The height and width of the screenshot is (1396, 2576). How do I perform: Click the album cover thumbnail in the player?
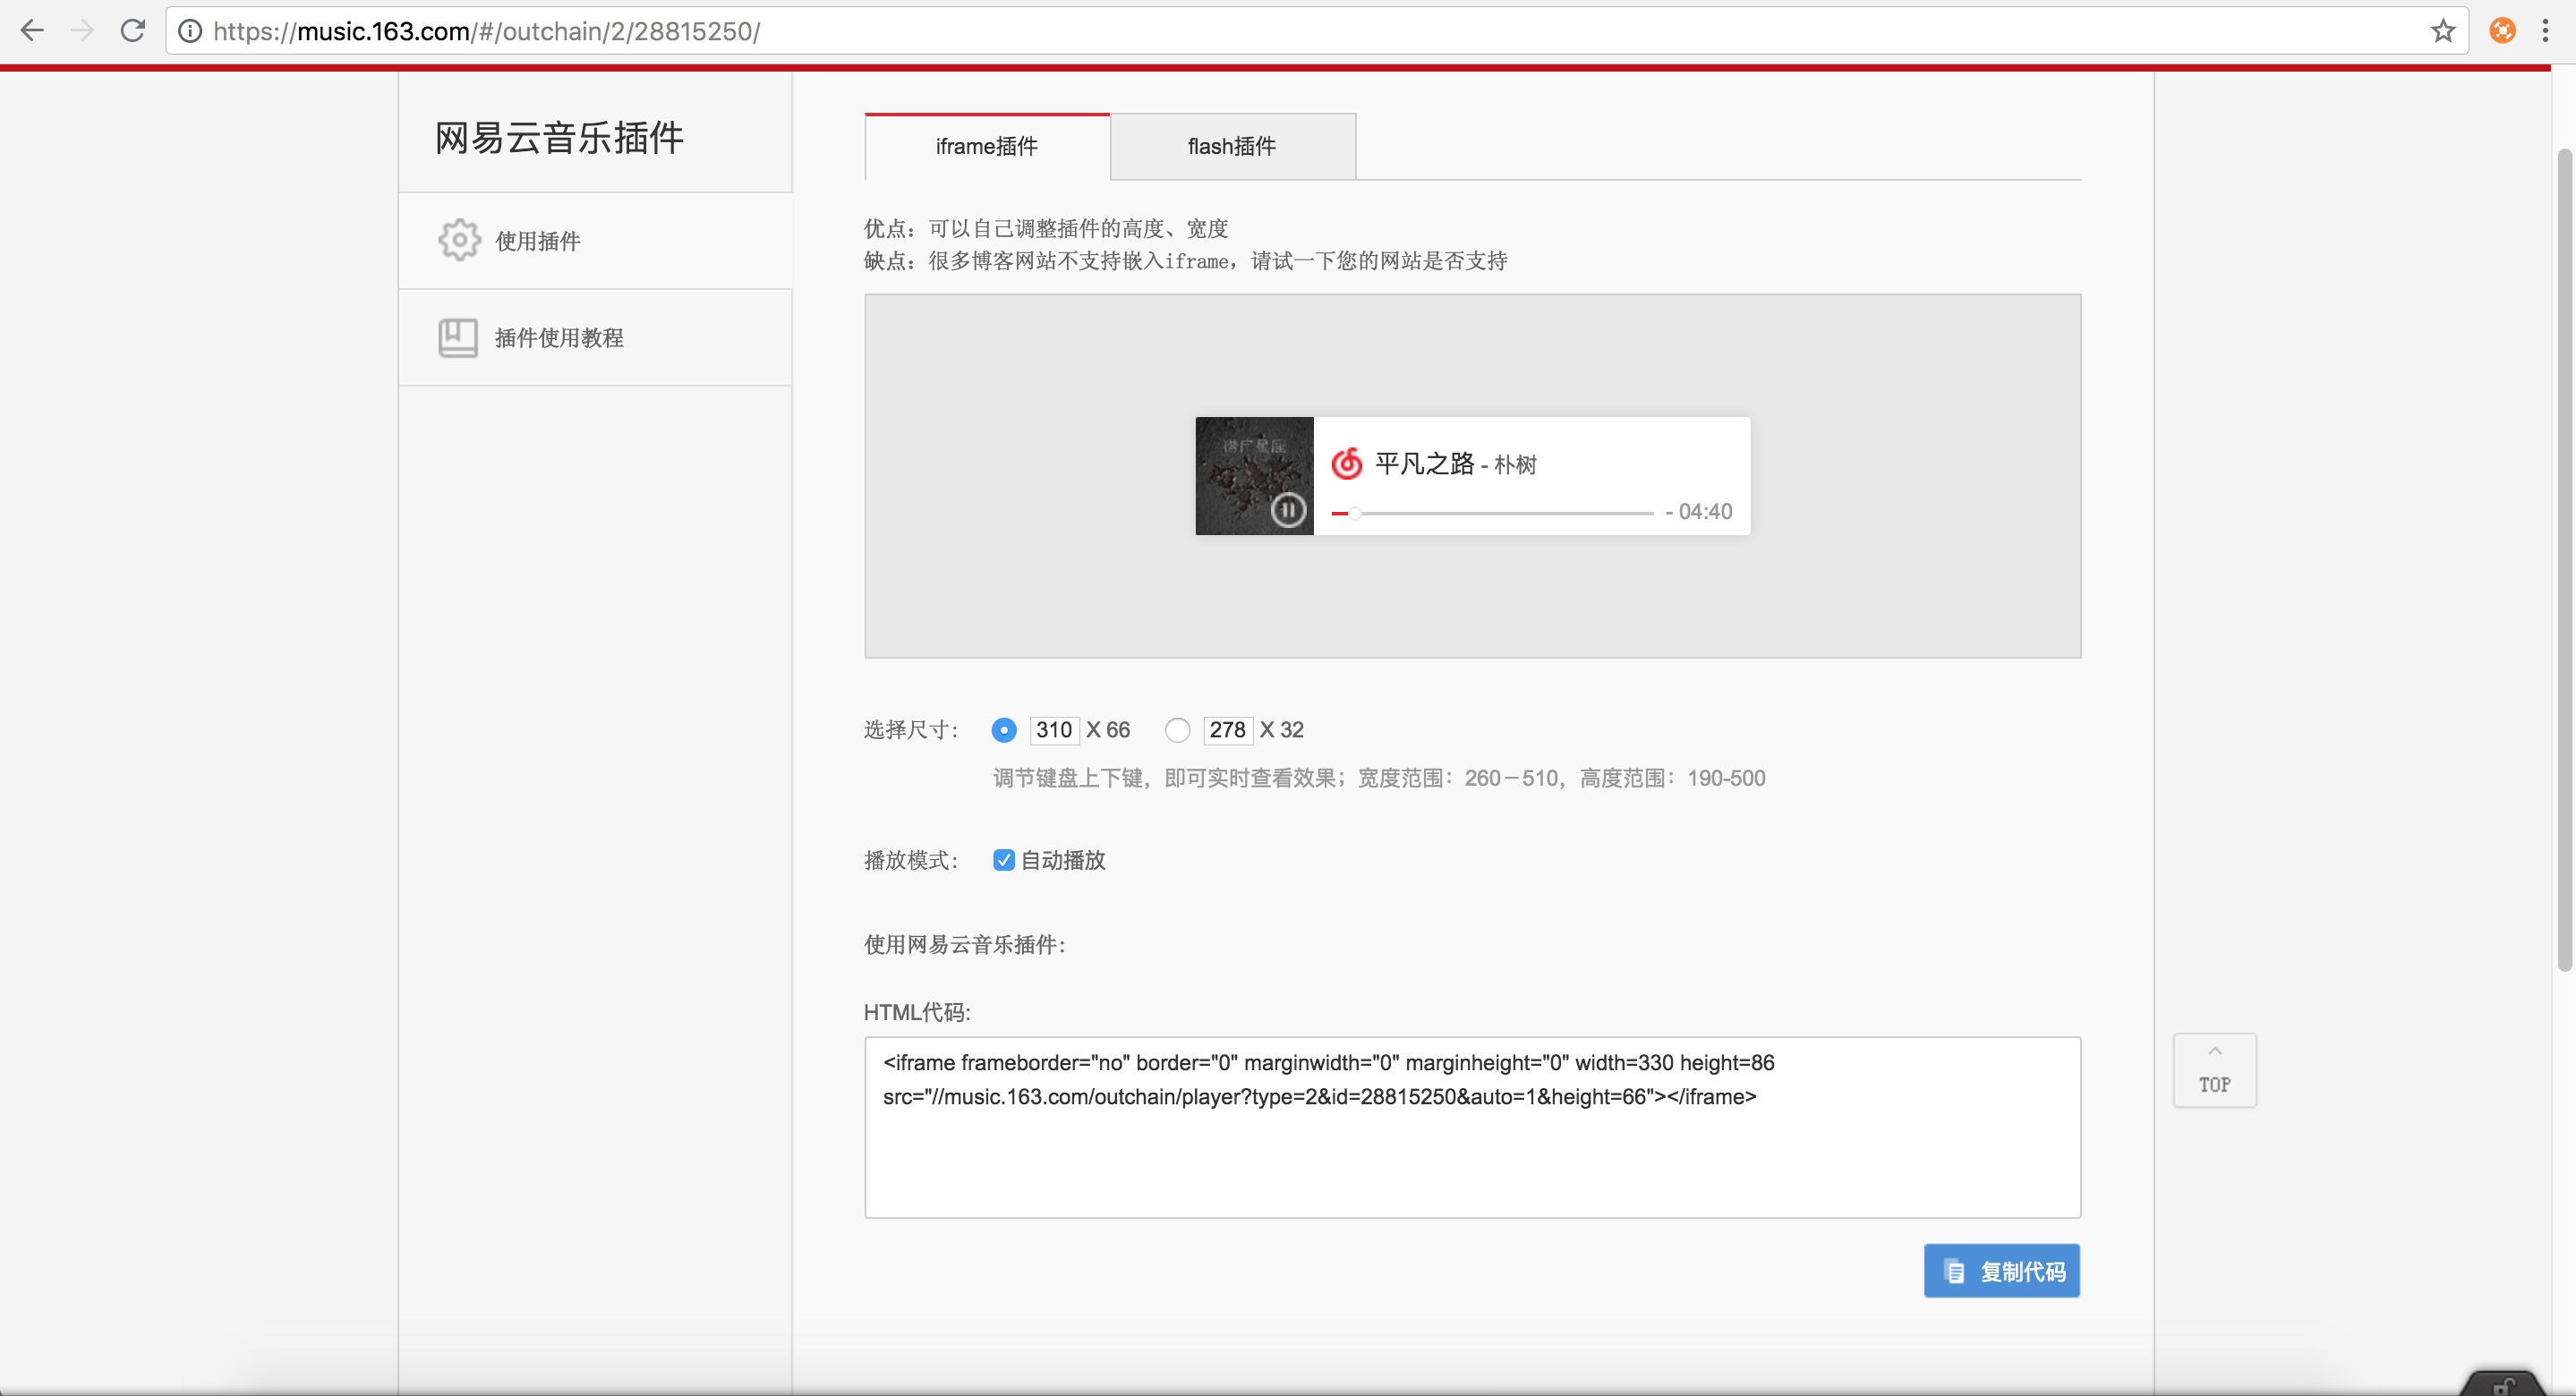coord(1254,476)
